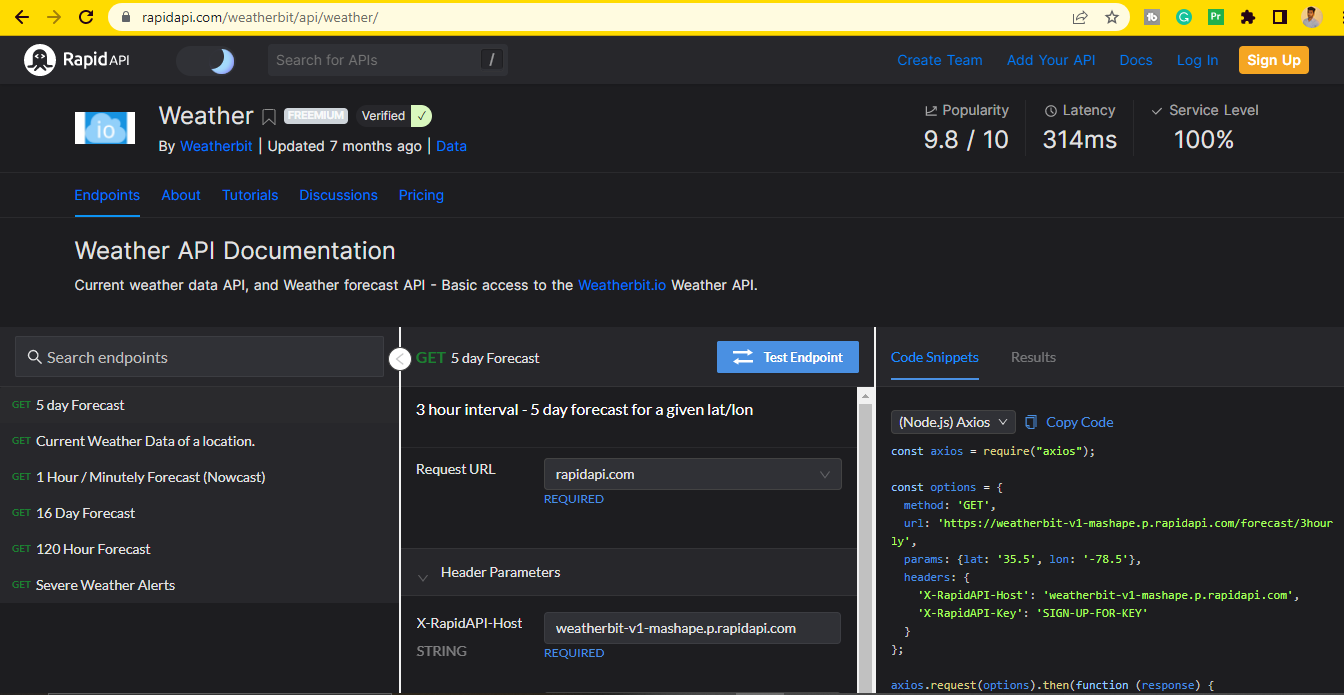Select the 5 day Forecast endpoint

point(199,405)
